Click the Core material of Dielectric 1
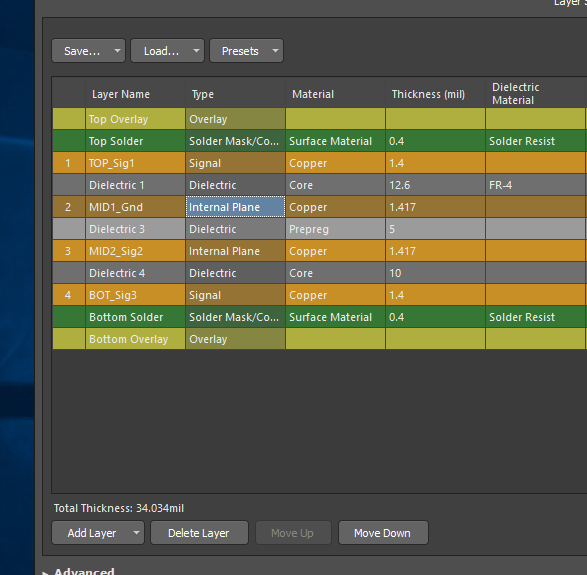Screen dimensions: 587x575 click(335, 185)
